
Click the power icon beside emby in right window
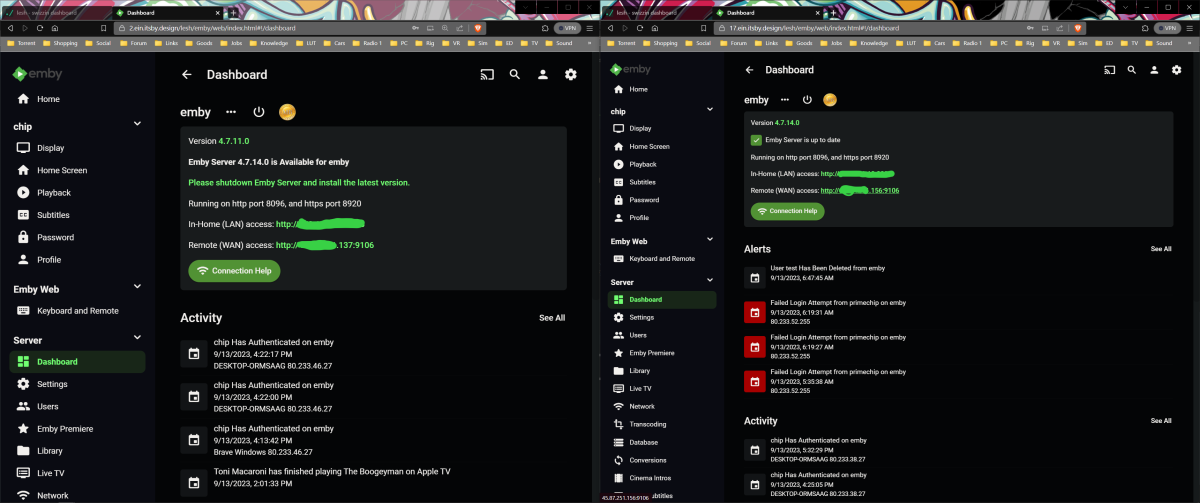point(807,100)
